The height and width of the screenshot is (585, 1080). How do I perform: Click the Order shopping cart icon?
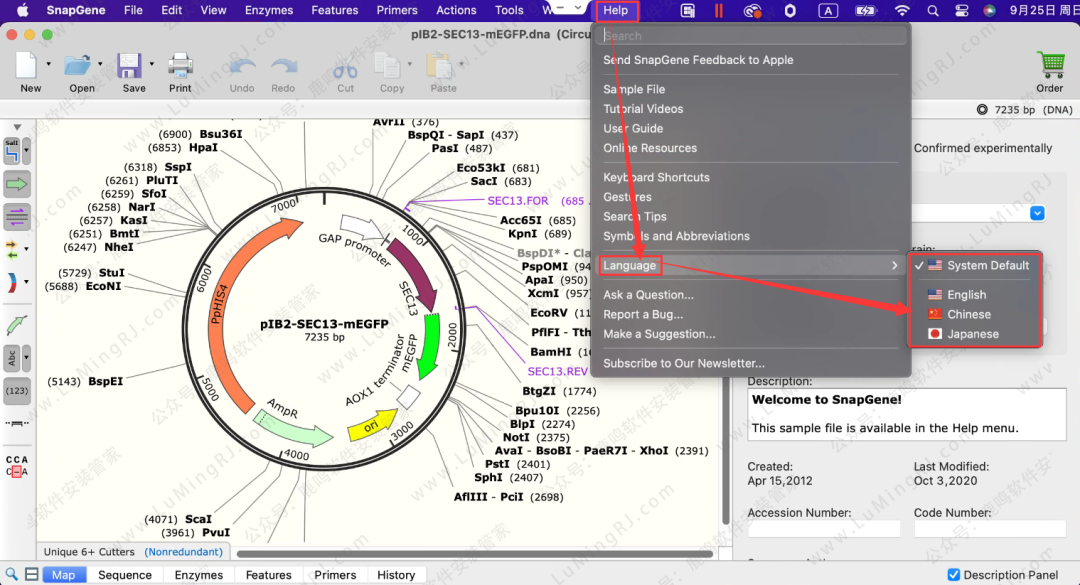[x=1050, y=67]
